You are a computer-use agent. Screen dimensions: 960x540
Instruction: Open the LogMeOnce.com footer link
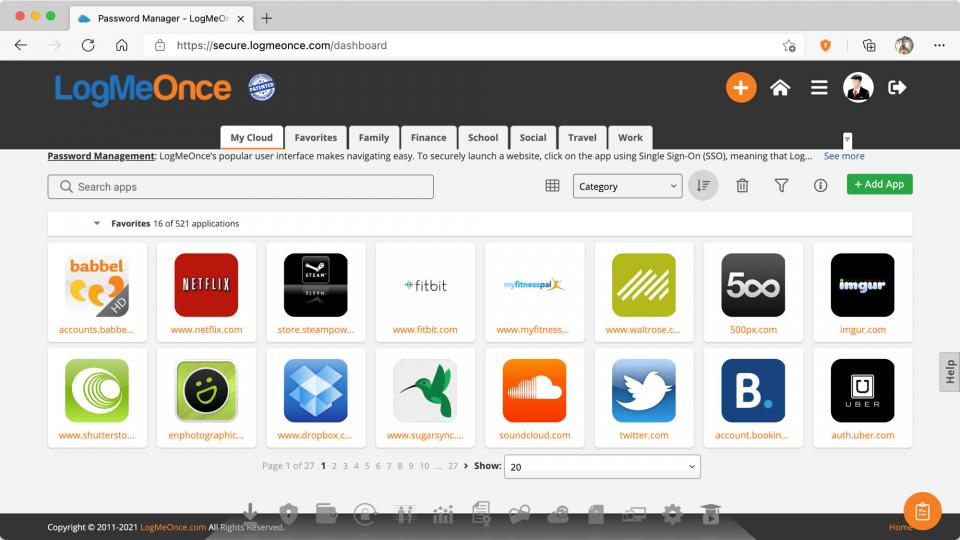[x=173, y=527]
